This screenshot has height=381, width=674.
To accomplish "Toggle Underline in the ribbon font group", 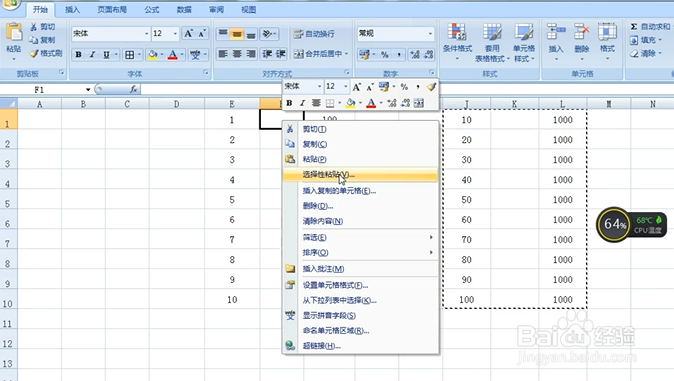I will click(x=106, y=55).
